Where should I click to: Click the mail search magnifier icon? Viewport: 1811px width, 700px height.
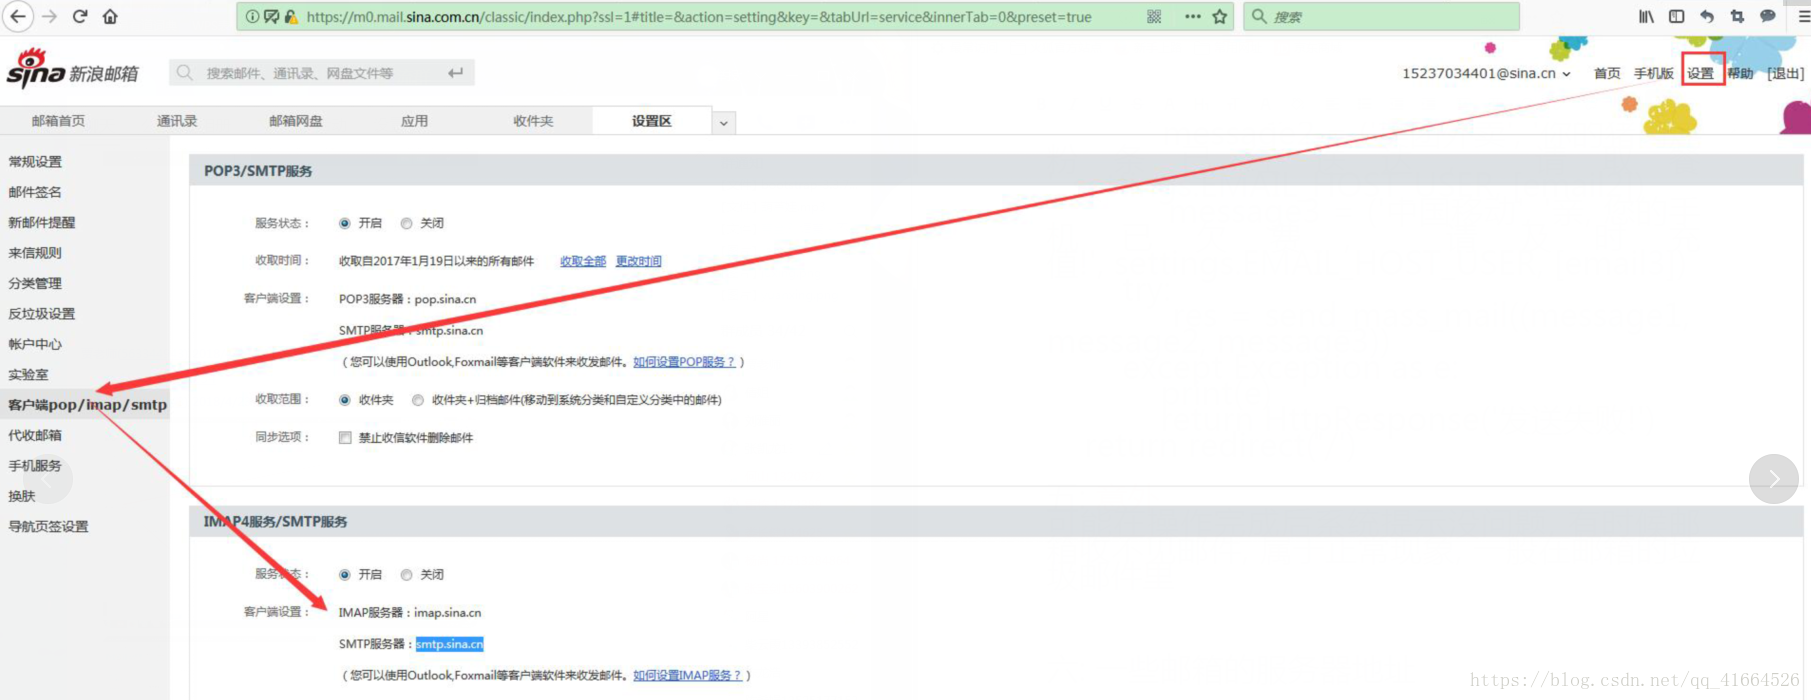point(185,72)
